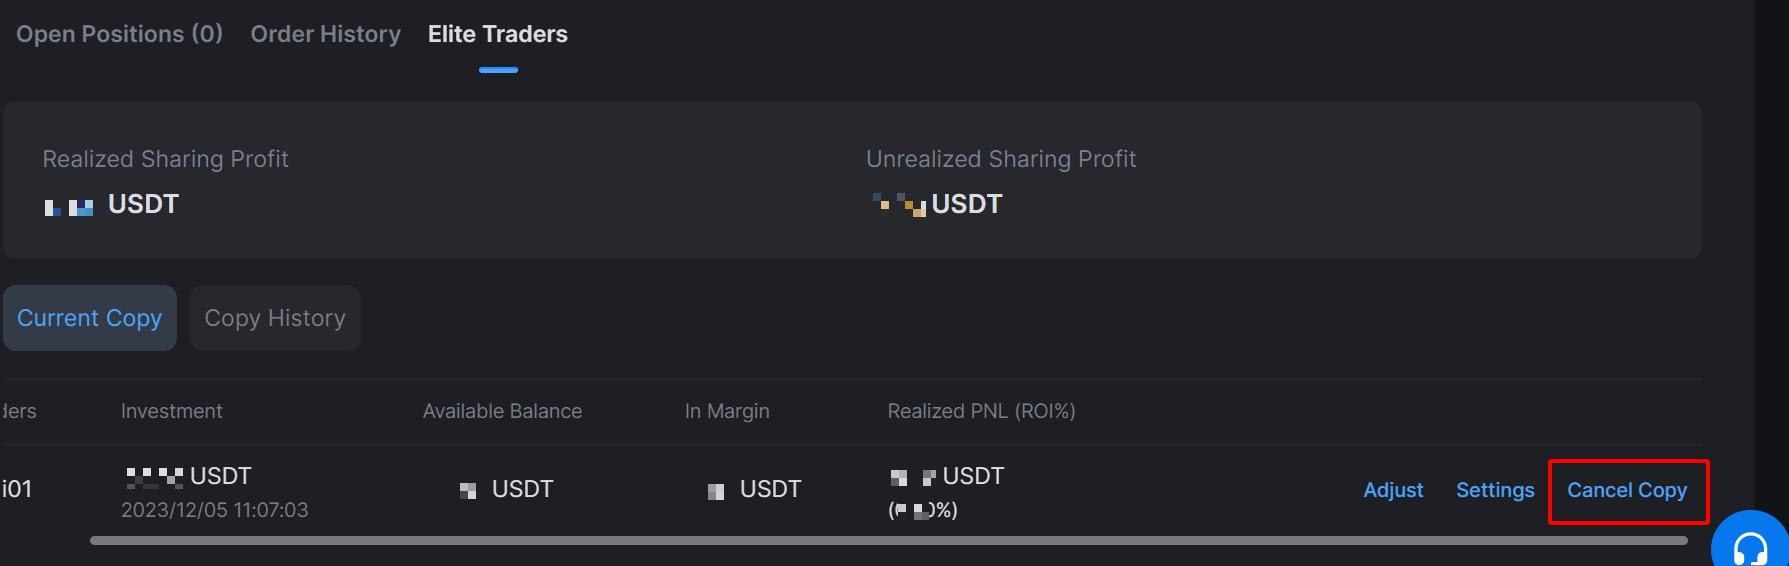Screen dimensions: 1789x566
Task: View the Copy History section
Action: [x=275, y=318]
